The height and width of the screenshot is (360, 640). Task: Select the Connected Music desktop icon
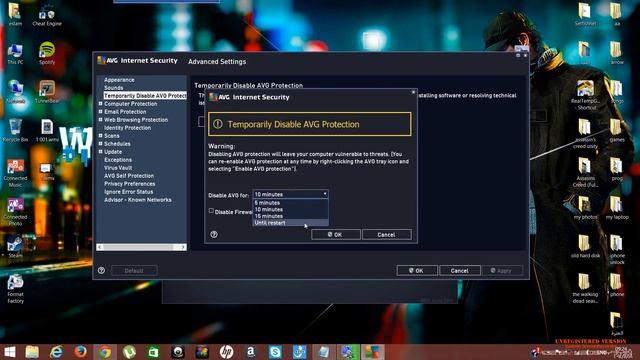(x=15, y=173)
